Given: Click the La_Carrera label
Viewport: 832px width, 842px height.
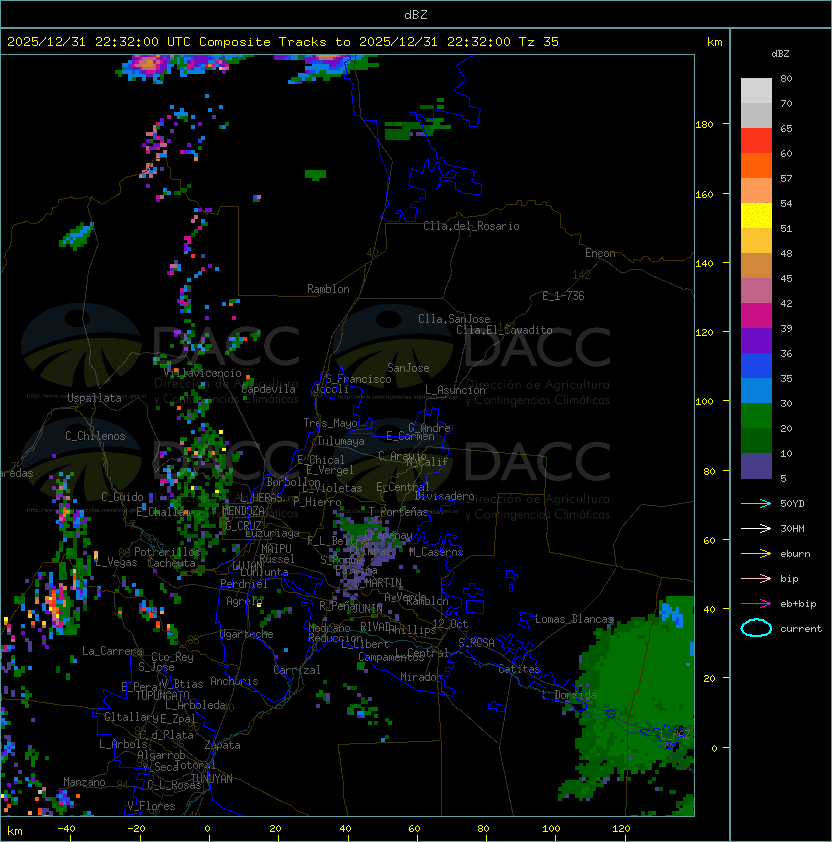Looking at the screenshot, I should pyautogui.click(x=112, y=651).
